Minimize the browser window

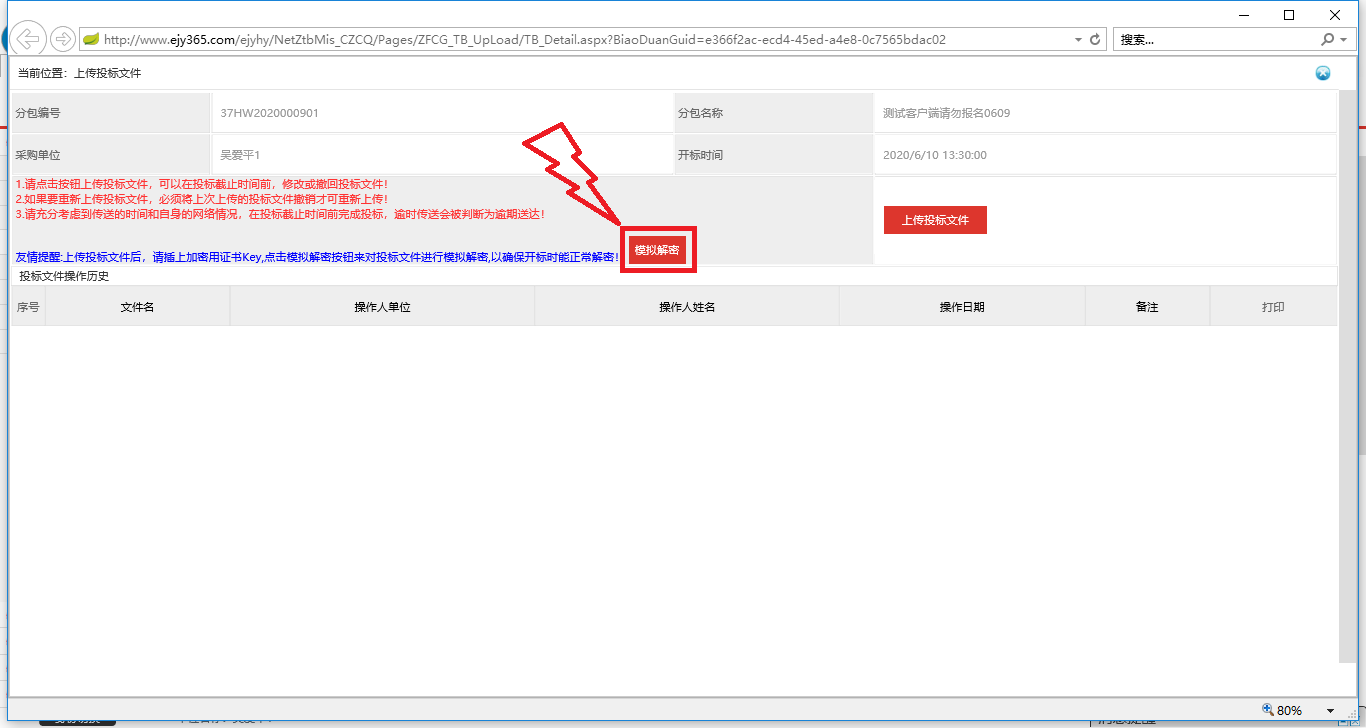tap(1244, 14)
